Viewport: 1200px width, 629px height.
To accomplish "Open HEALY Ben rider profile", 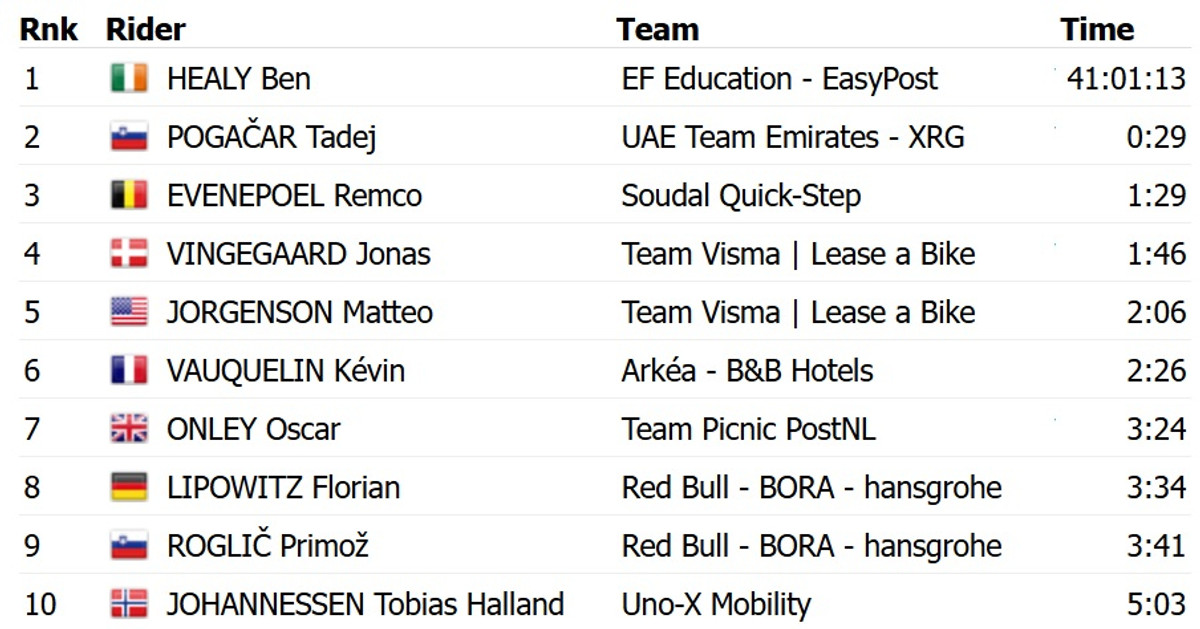I will pyautogui.click(x=238, y=78).
